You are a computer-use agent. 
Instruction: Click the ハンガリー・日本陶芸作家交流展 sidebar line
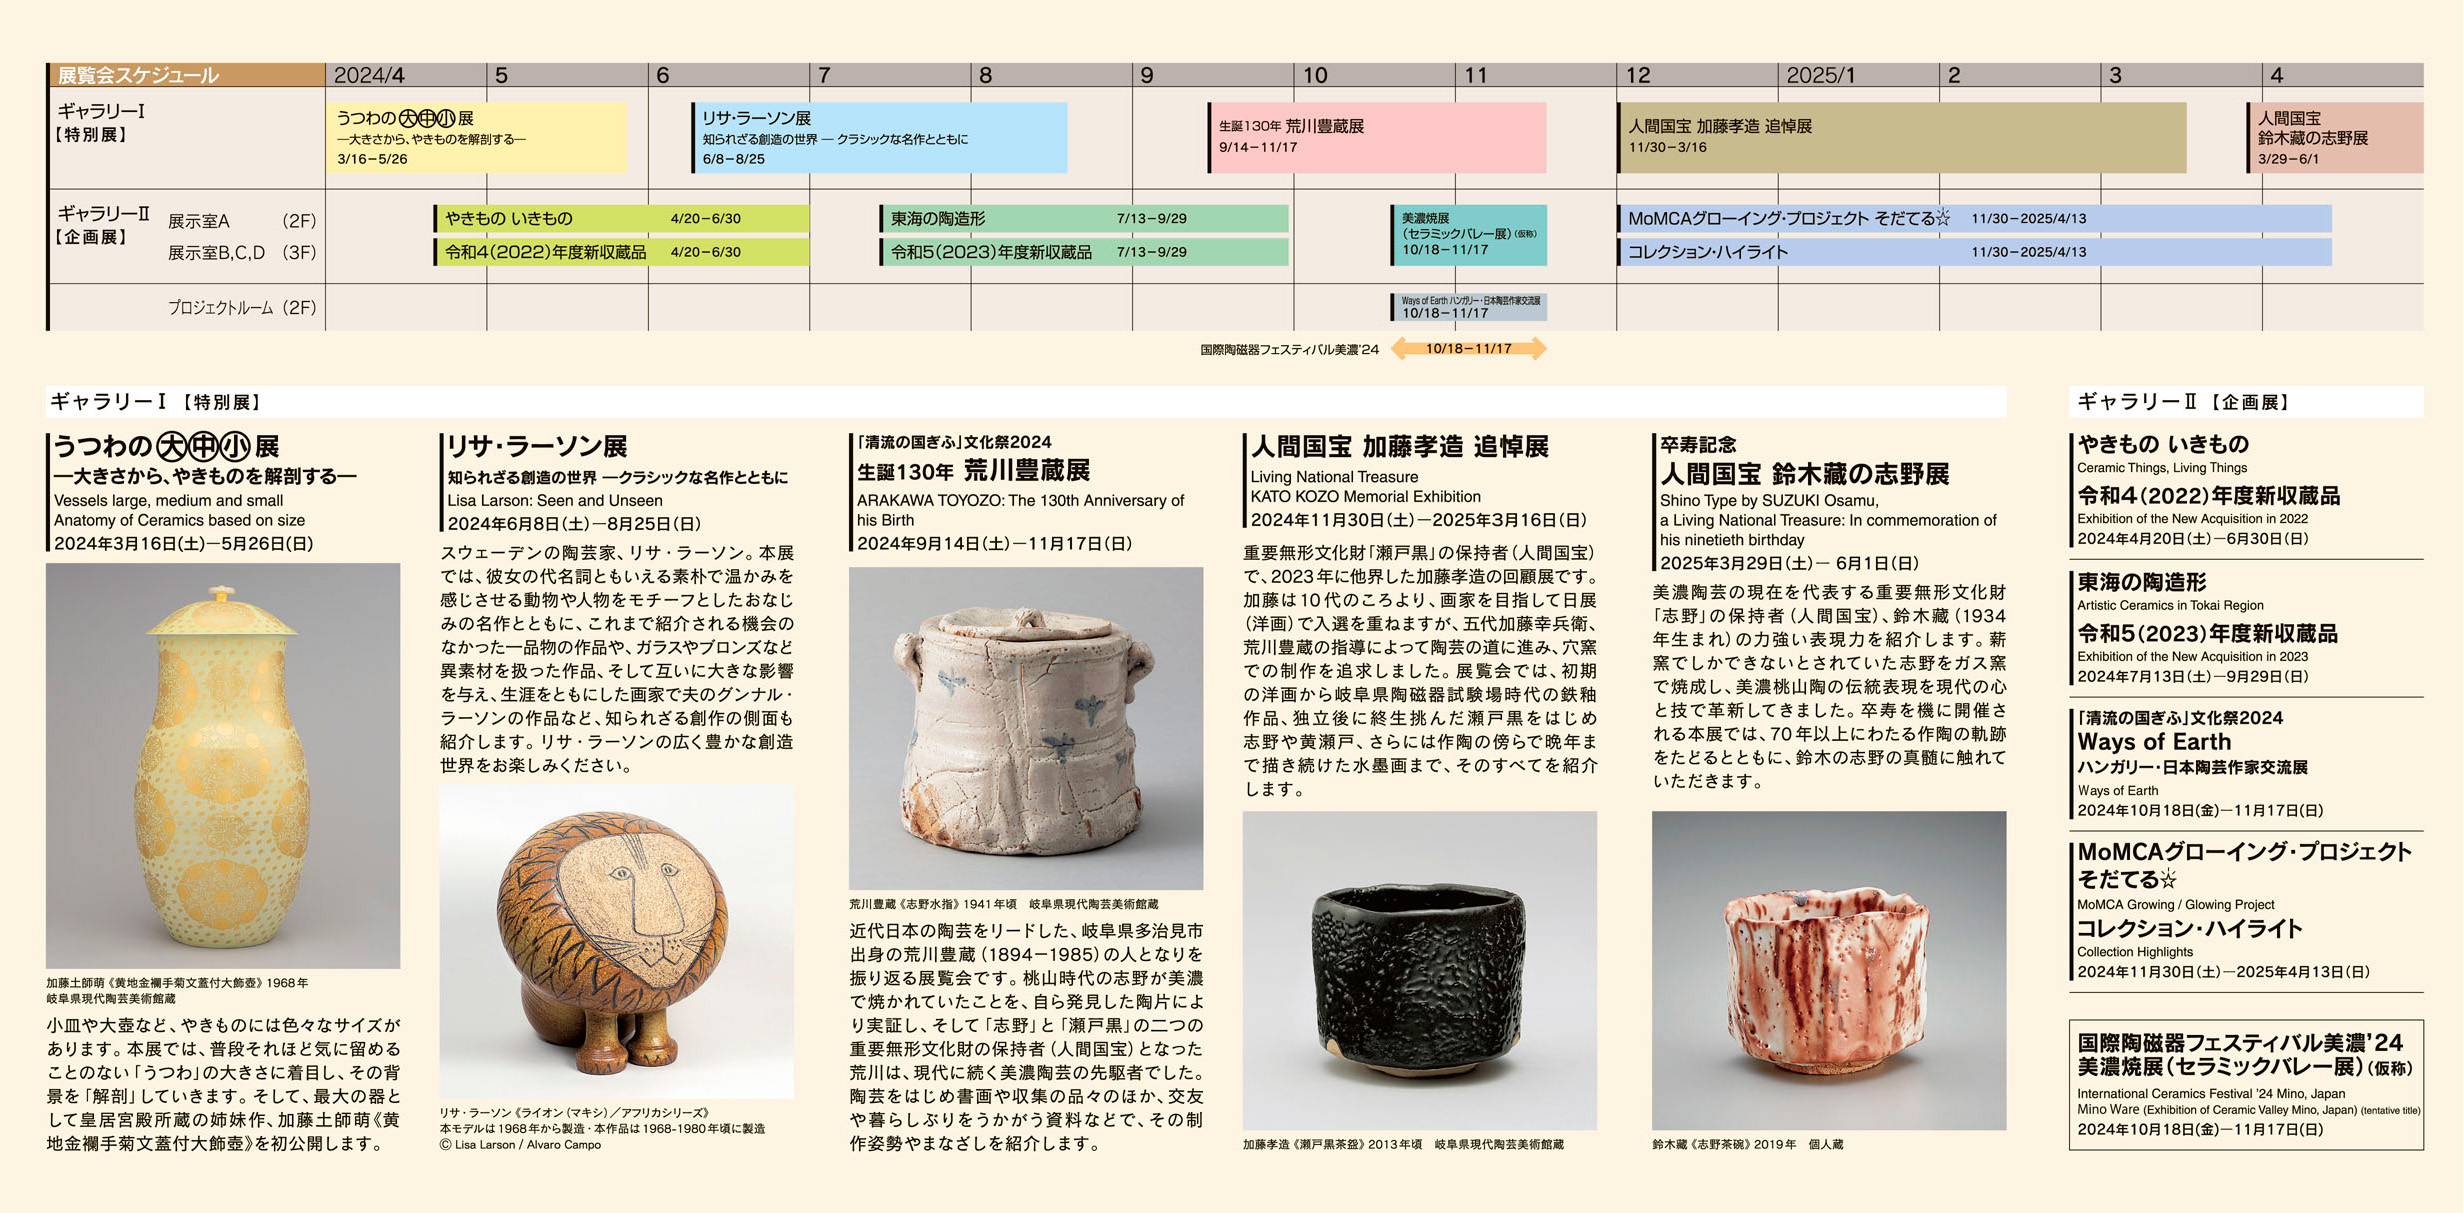coord(2193,768)
